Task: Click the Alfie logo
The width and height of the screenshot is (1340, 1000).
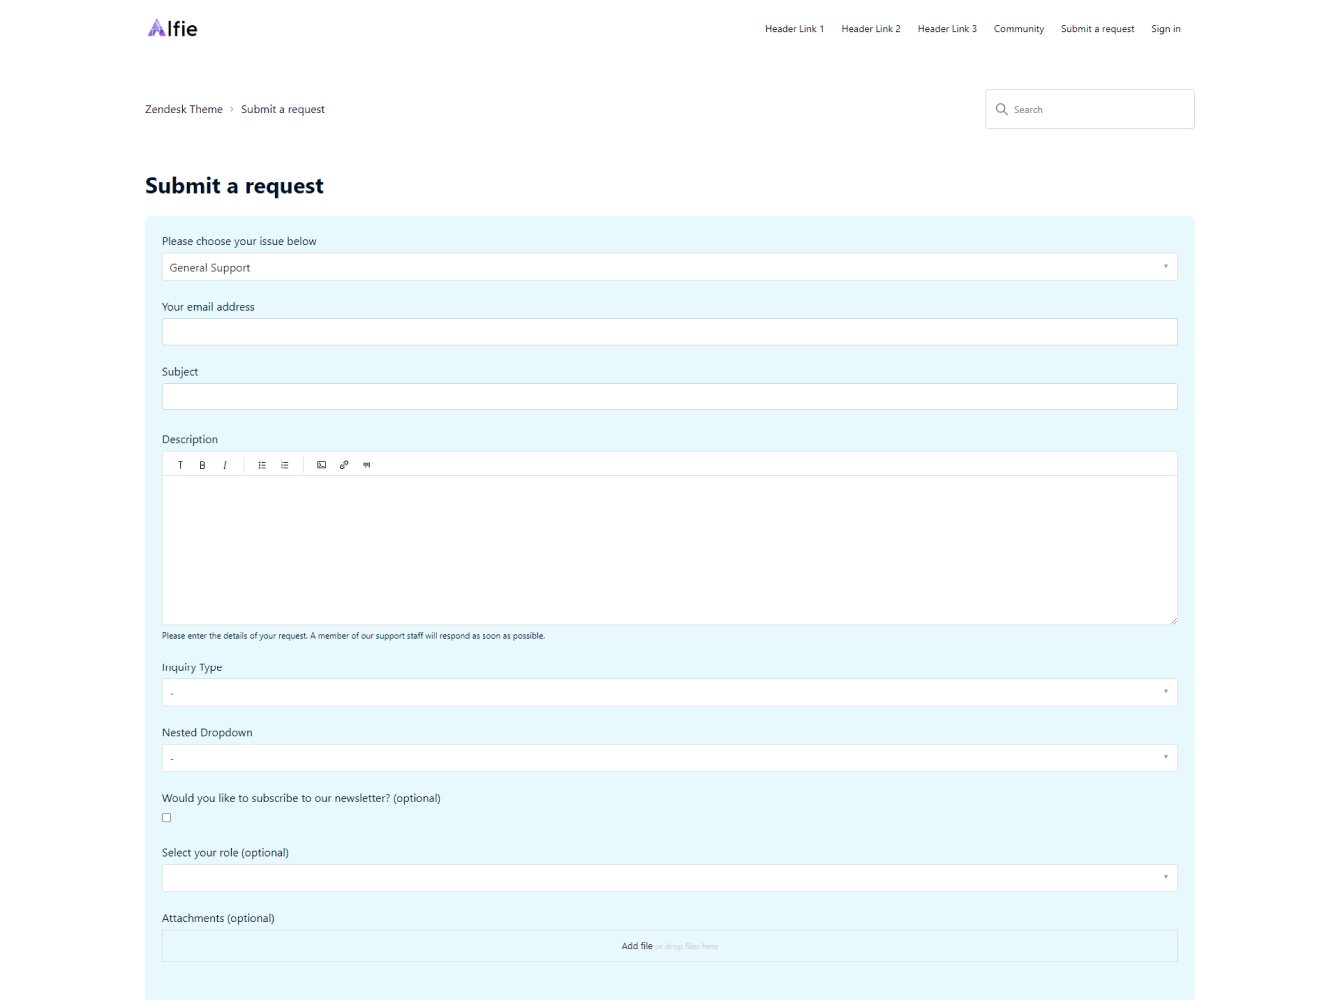Action: [x=173, y=29]
